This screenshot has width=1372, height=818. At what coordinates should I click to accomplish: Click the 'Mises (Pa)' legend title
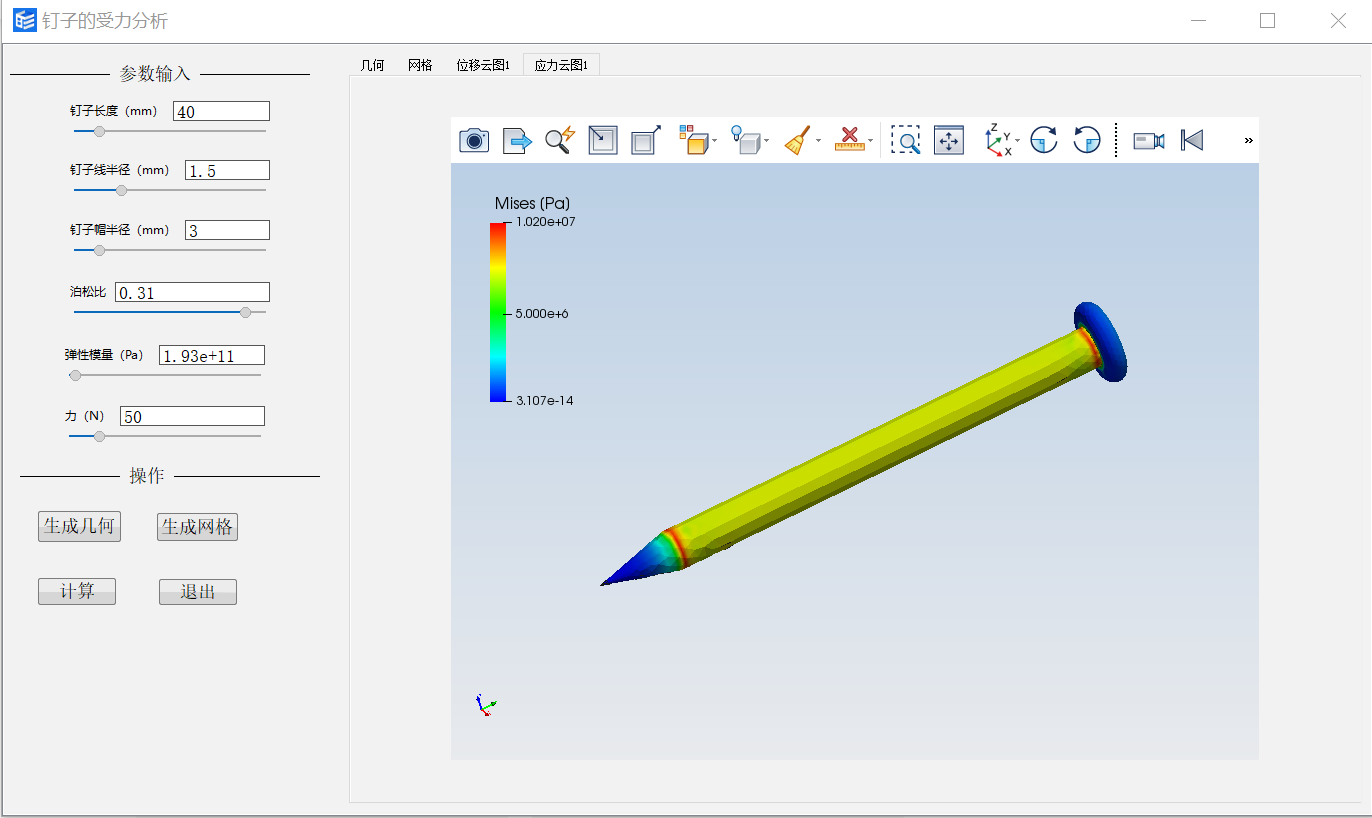click(x=533, y=203)
